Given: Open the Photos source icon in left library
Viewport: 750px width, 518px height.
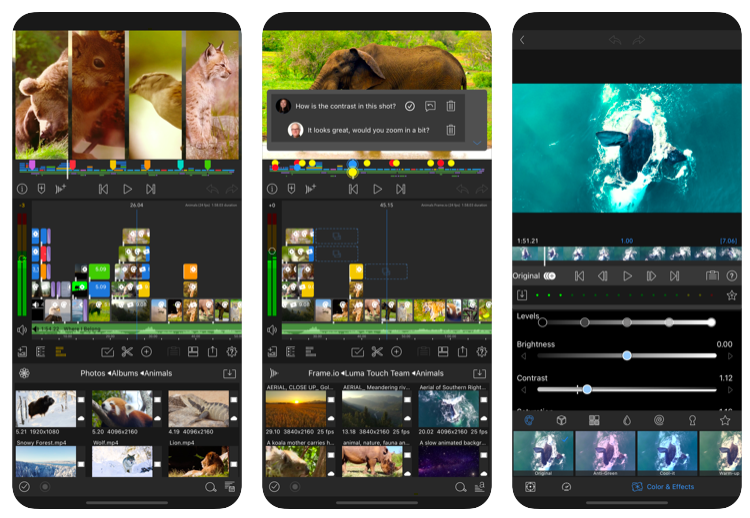Looking at the screenshot, I should pyautogui.click(x=25, y=373).
